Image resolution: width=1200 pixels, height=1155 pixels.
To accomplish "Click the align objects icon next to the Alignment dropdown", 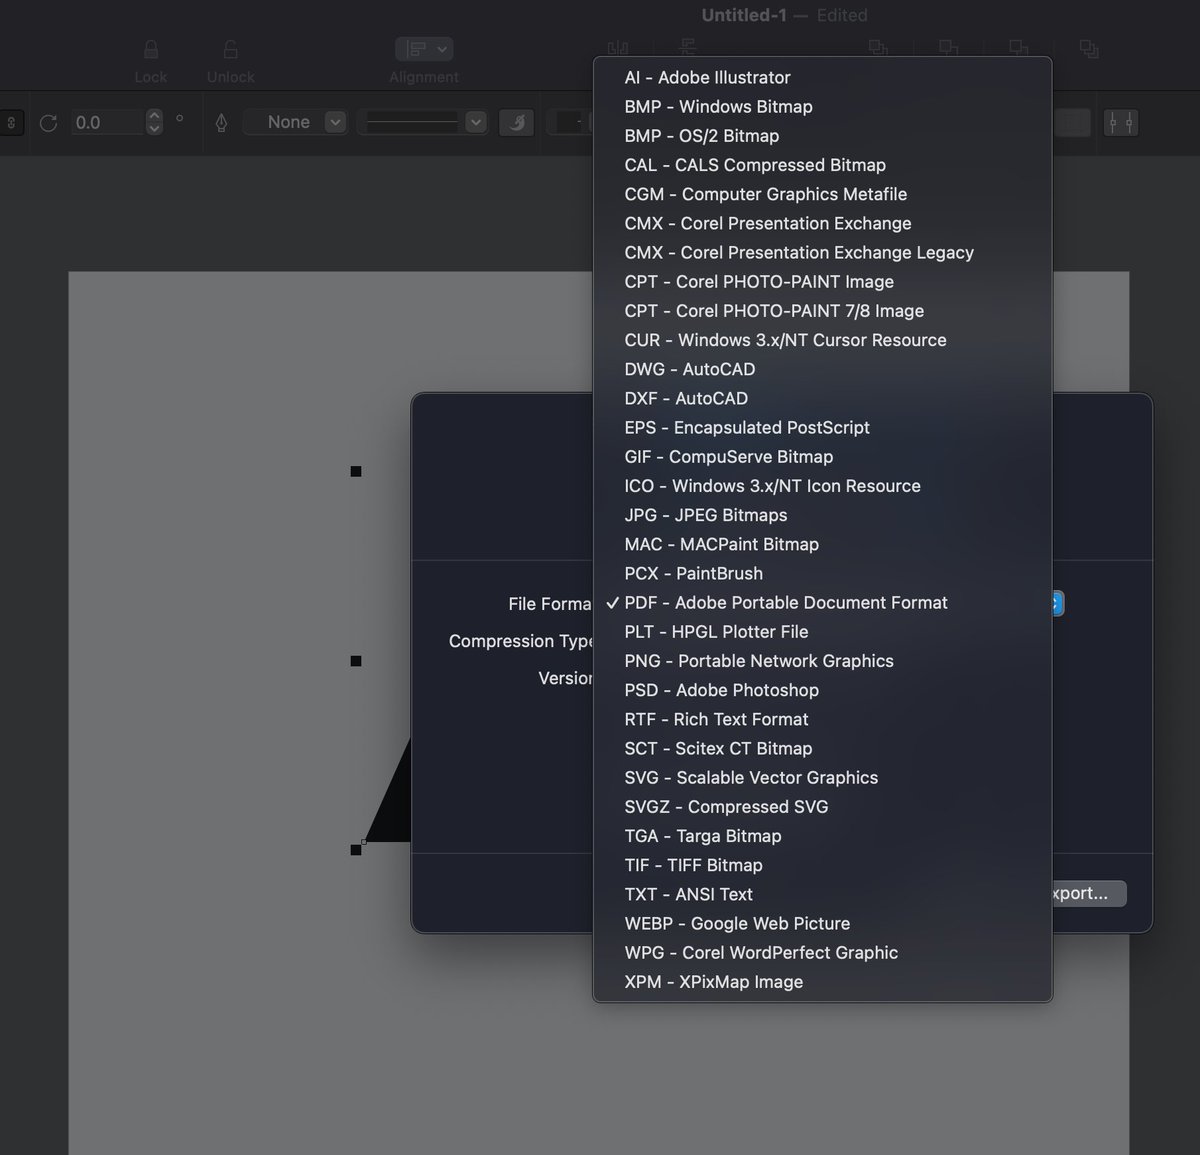I will point(617,48).
